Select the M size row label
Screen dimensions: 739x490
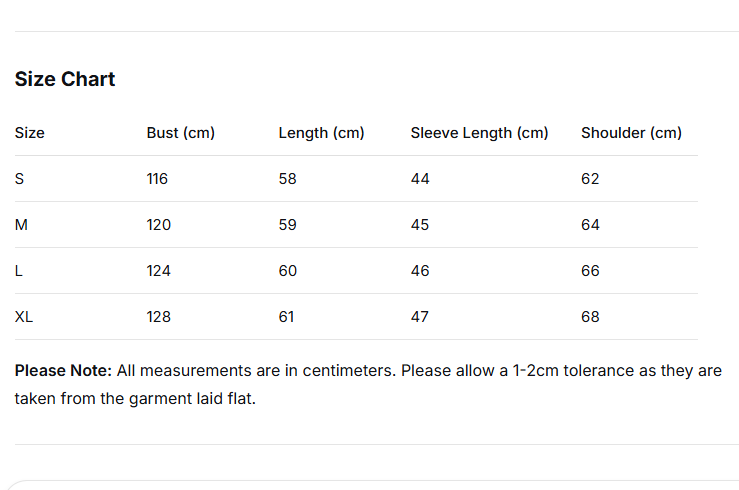pos(21,225)
